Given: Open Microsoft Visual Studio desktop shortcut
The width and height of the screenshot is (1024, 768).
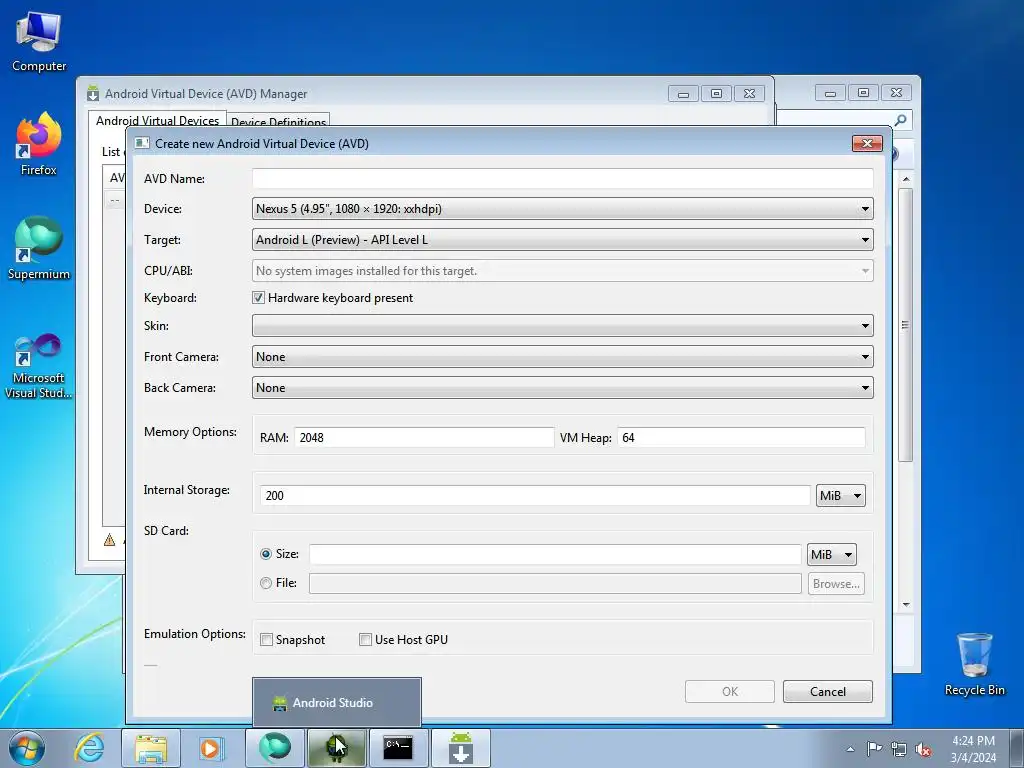Looking at the screenshot, I should 39,366.
